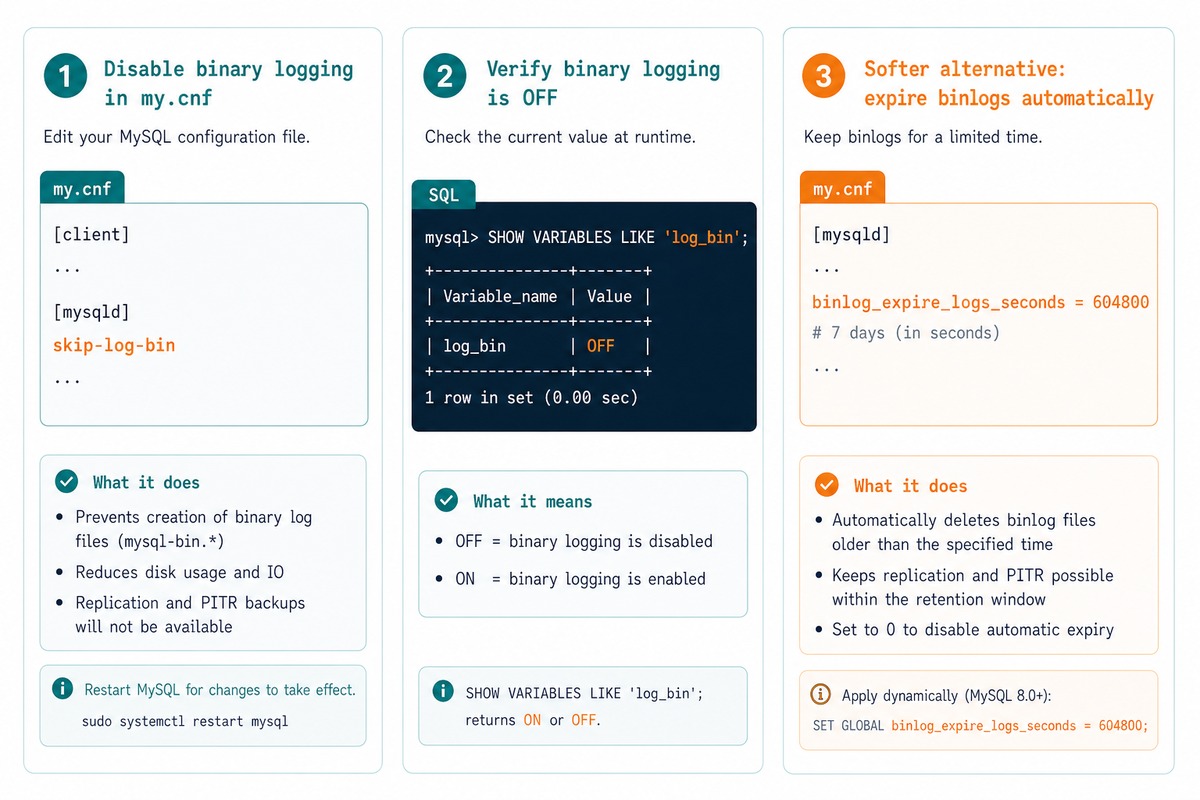Click "Edit your MySQL configuration file."
Screen dimensions: 1200x800
(x=177, y=137)
